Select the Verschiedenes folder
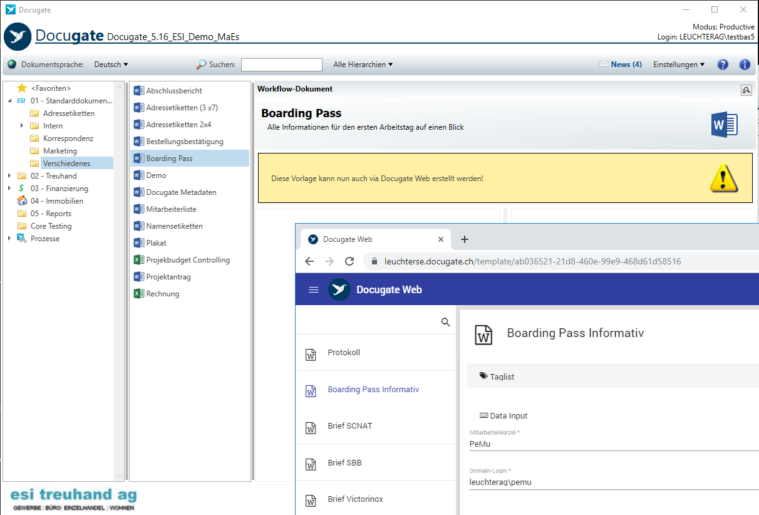This screenshot has height=515, width=759. tap(66, 163)
